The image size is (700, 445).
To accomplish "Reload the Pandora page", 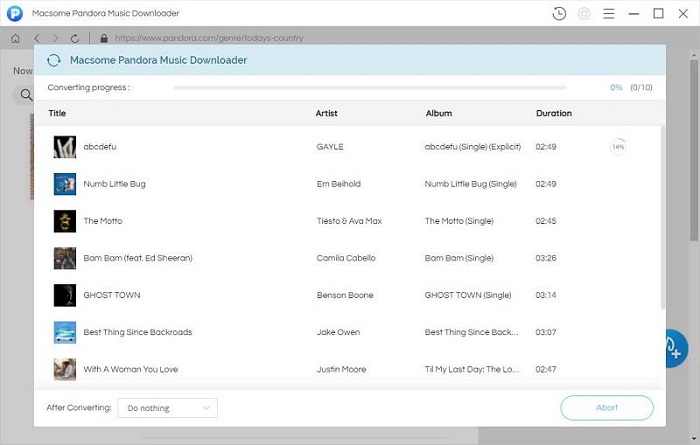I will [75, 38].
